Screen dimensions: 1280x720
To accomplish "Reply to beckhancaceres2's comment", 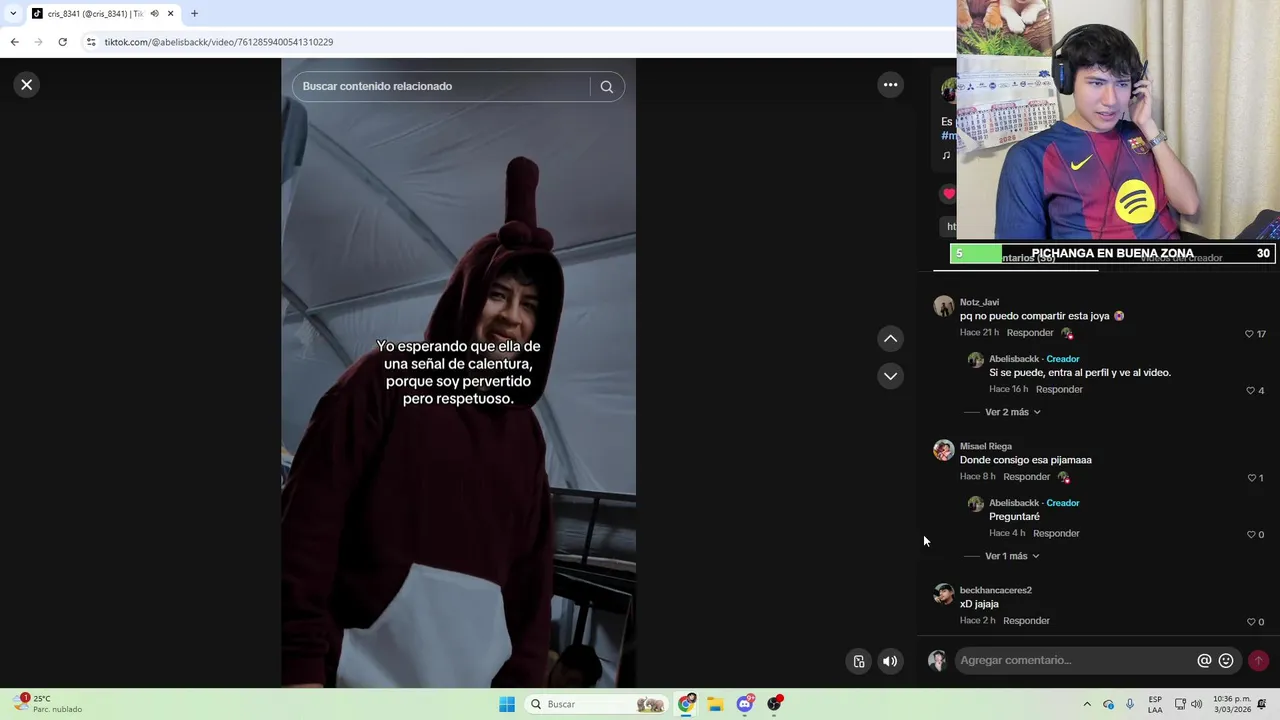I will [1026, 621].
